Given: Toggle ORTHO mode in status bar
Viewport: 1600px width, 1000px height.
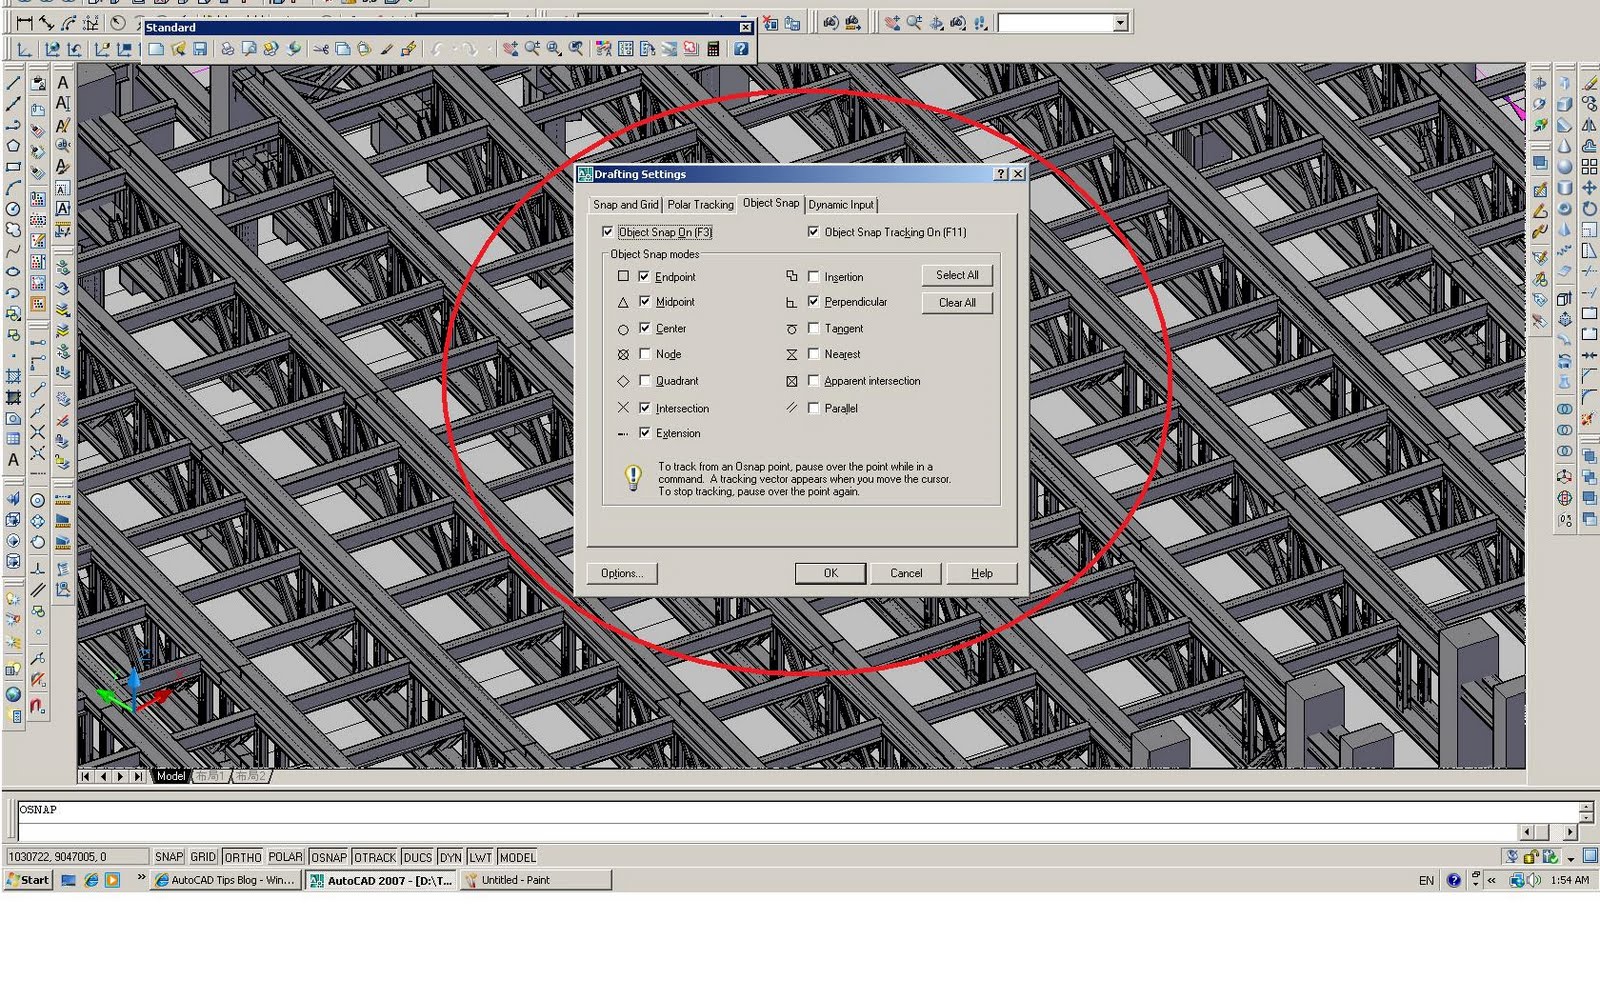Looking at the screenshot, I should pos(243,857).
